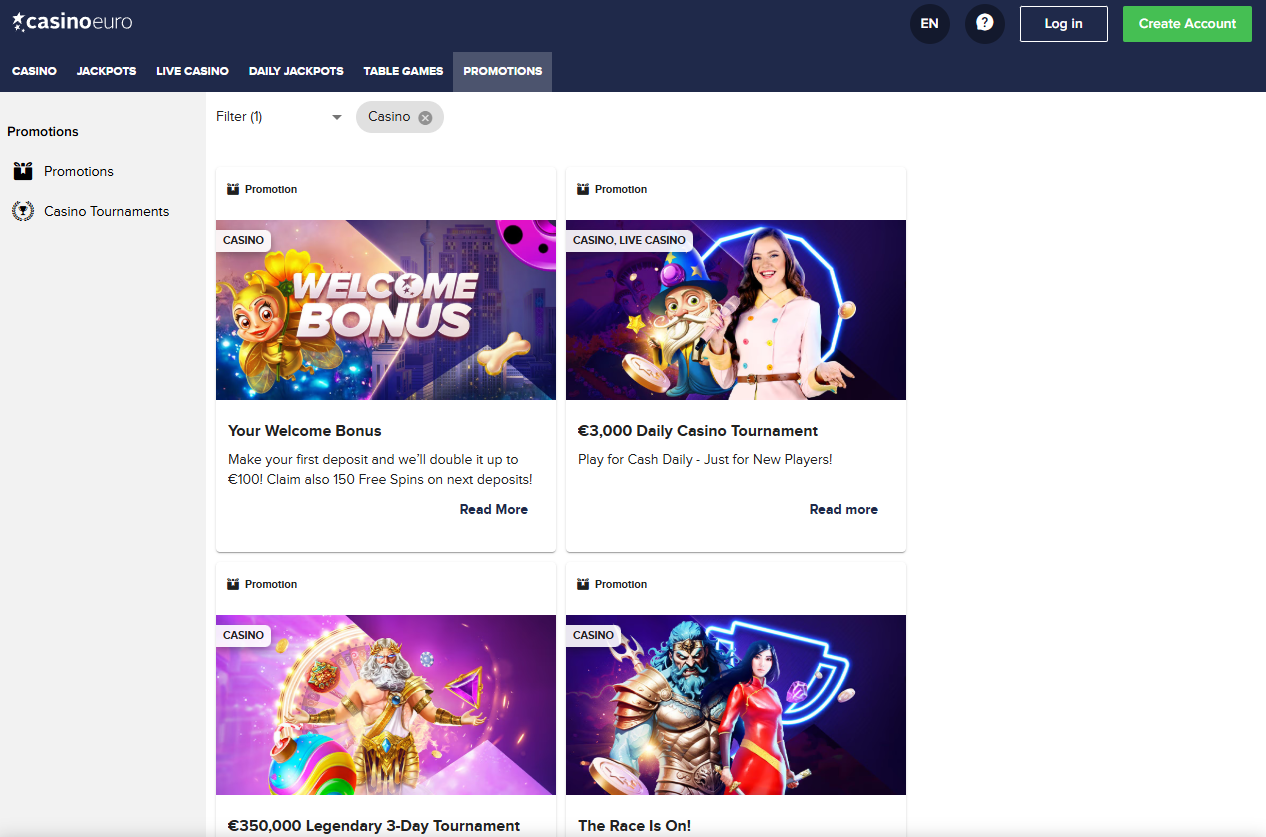Click The Race Is On! title
The height and width of the screenshot is (837, 1266).
click(x=635, y=826)
